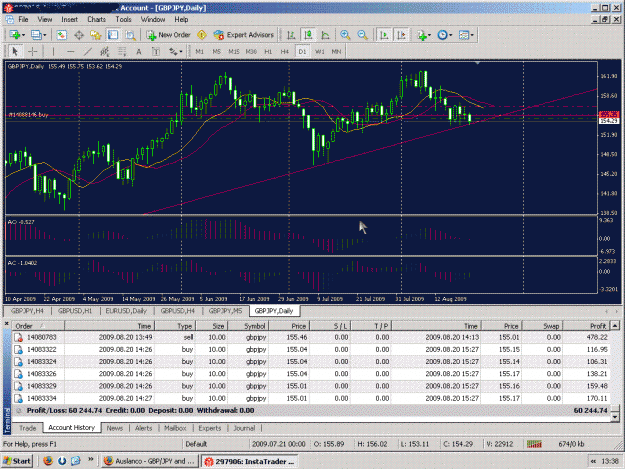This screenshot has height=469, width=625.
Task: Select the text 'A' drawing tool
Action: (x=139, y=51)
